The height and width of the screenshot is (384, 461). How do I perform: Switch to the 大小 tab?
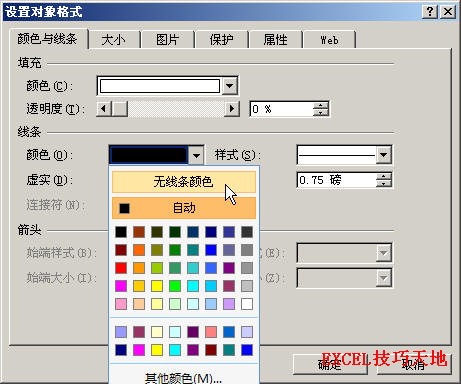point(113,40)
